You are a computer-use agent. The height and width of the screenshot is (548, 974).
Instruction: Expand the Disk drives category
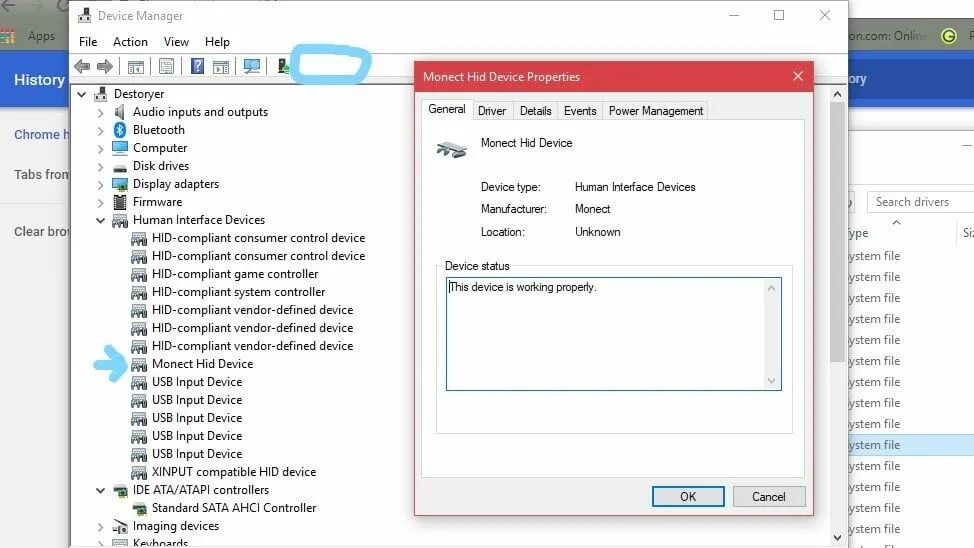tap(101, 167)
